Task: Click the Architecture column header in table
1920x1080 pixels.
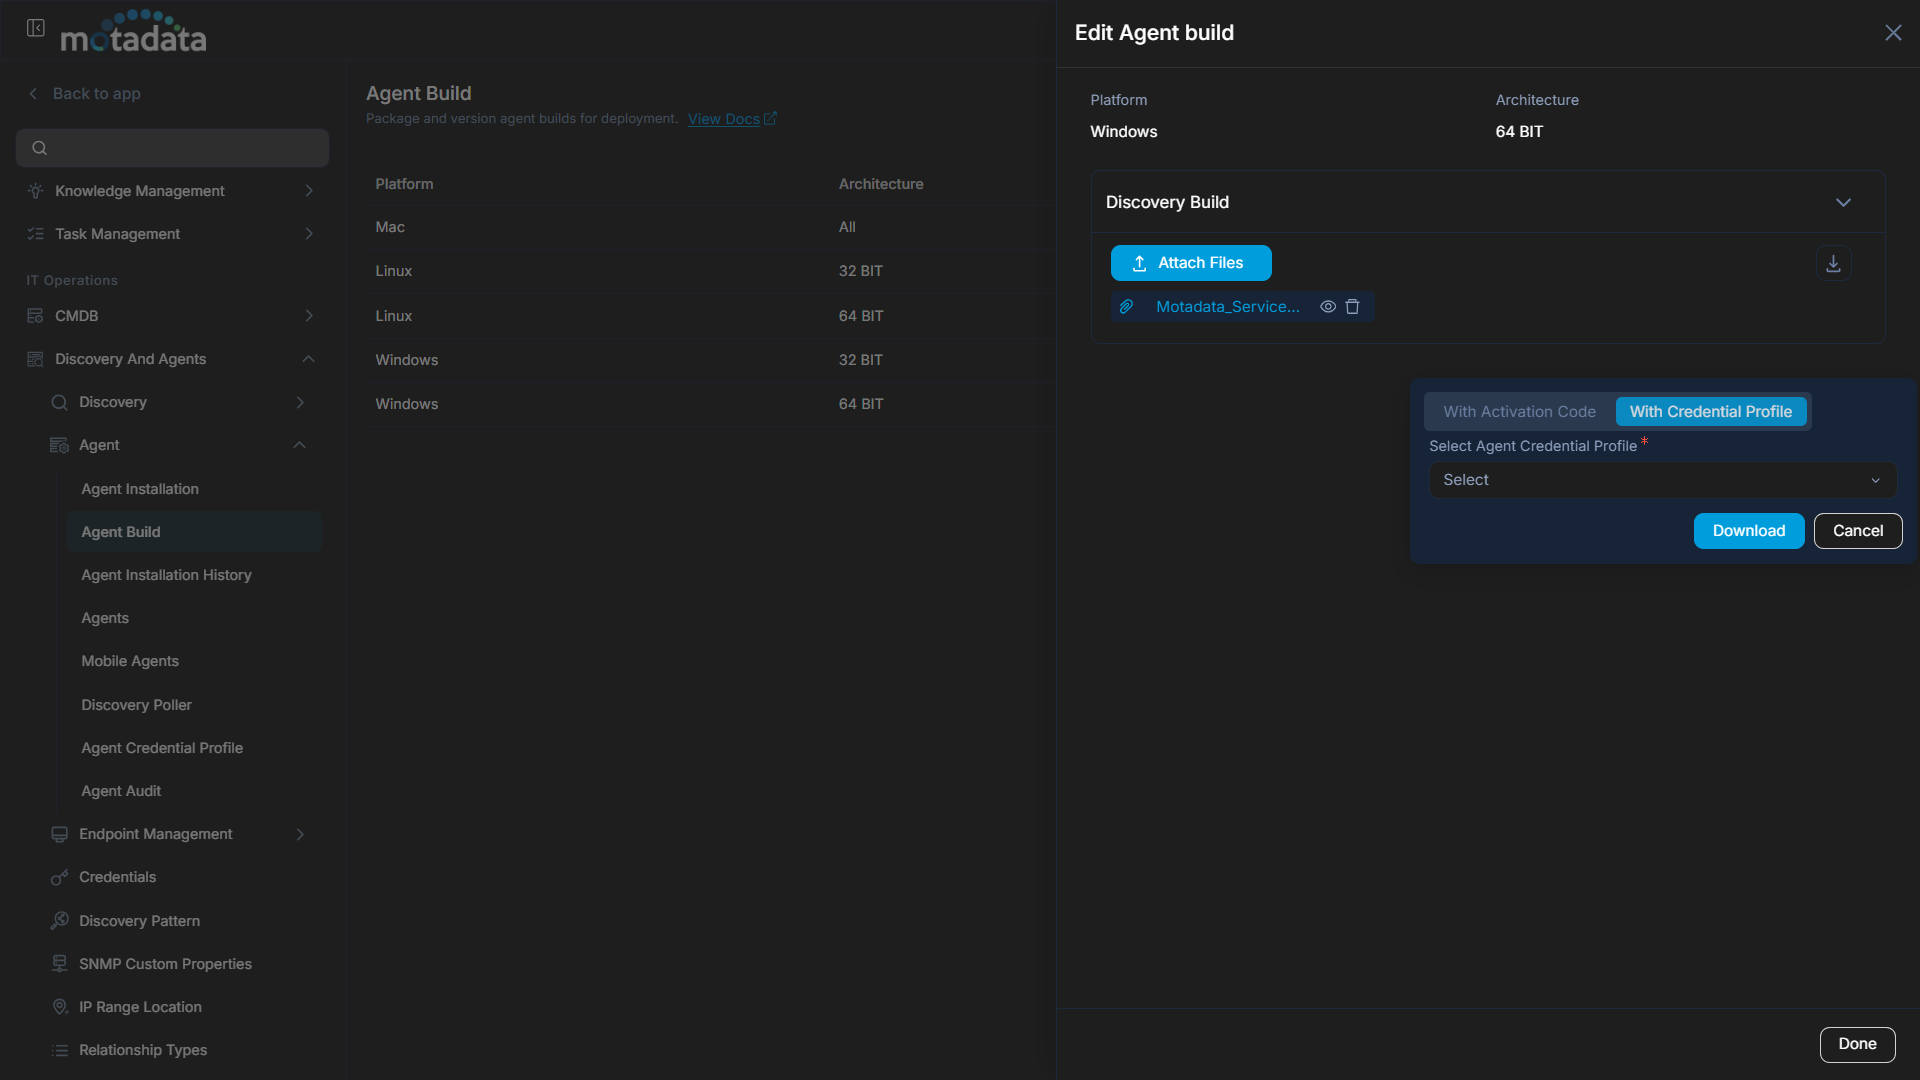Action: pos(881,184)
